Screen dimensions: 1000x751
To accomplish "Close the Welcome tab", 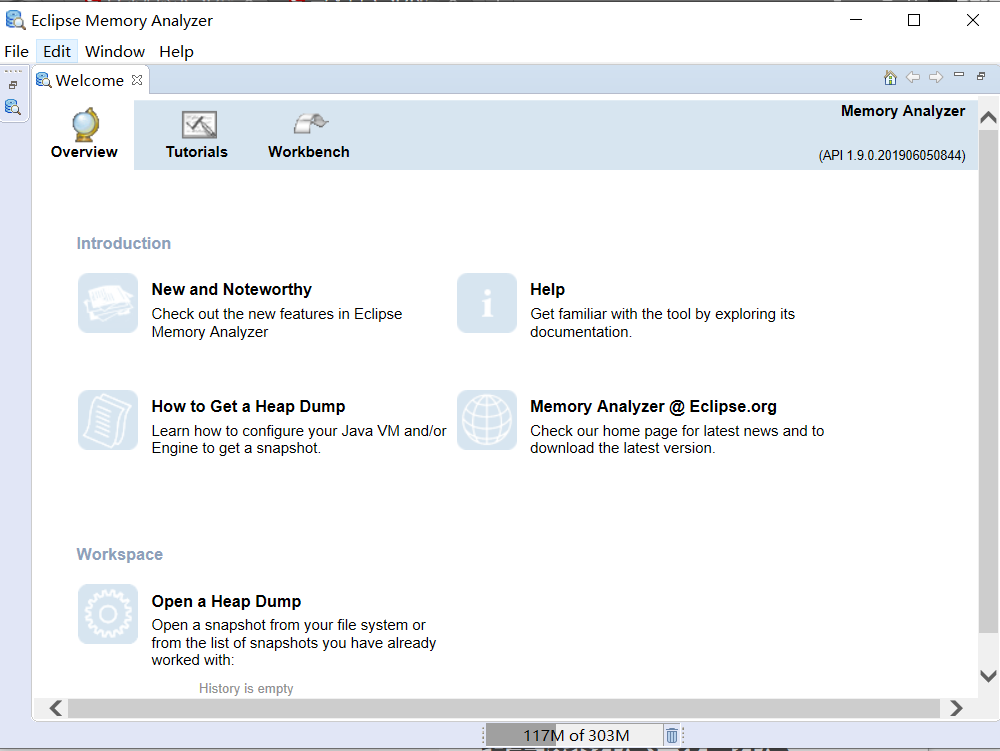I will pos(137,80).
